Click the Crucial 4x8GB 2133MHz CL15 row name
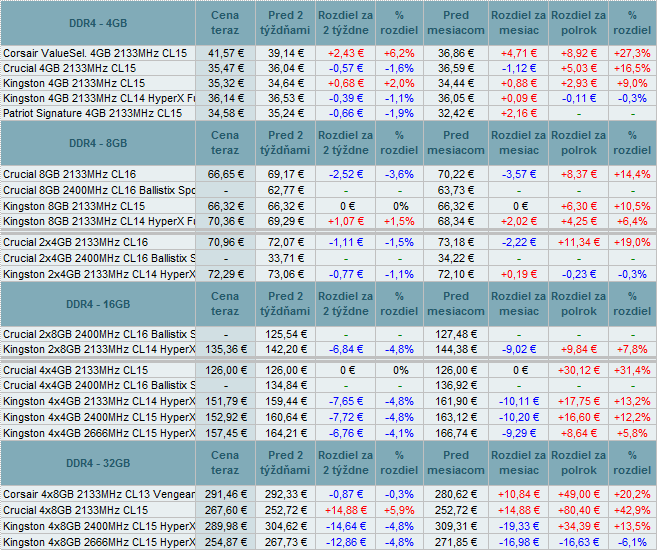 click(x=75, y=510)
